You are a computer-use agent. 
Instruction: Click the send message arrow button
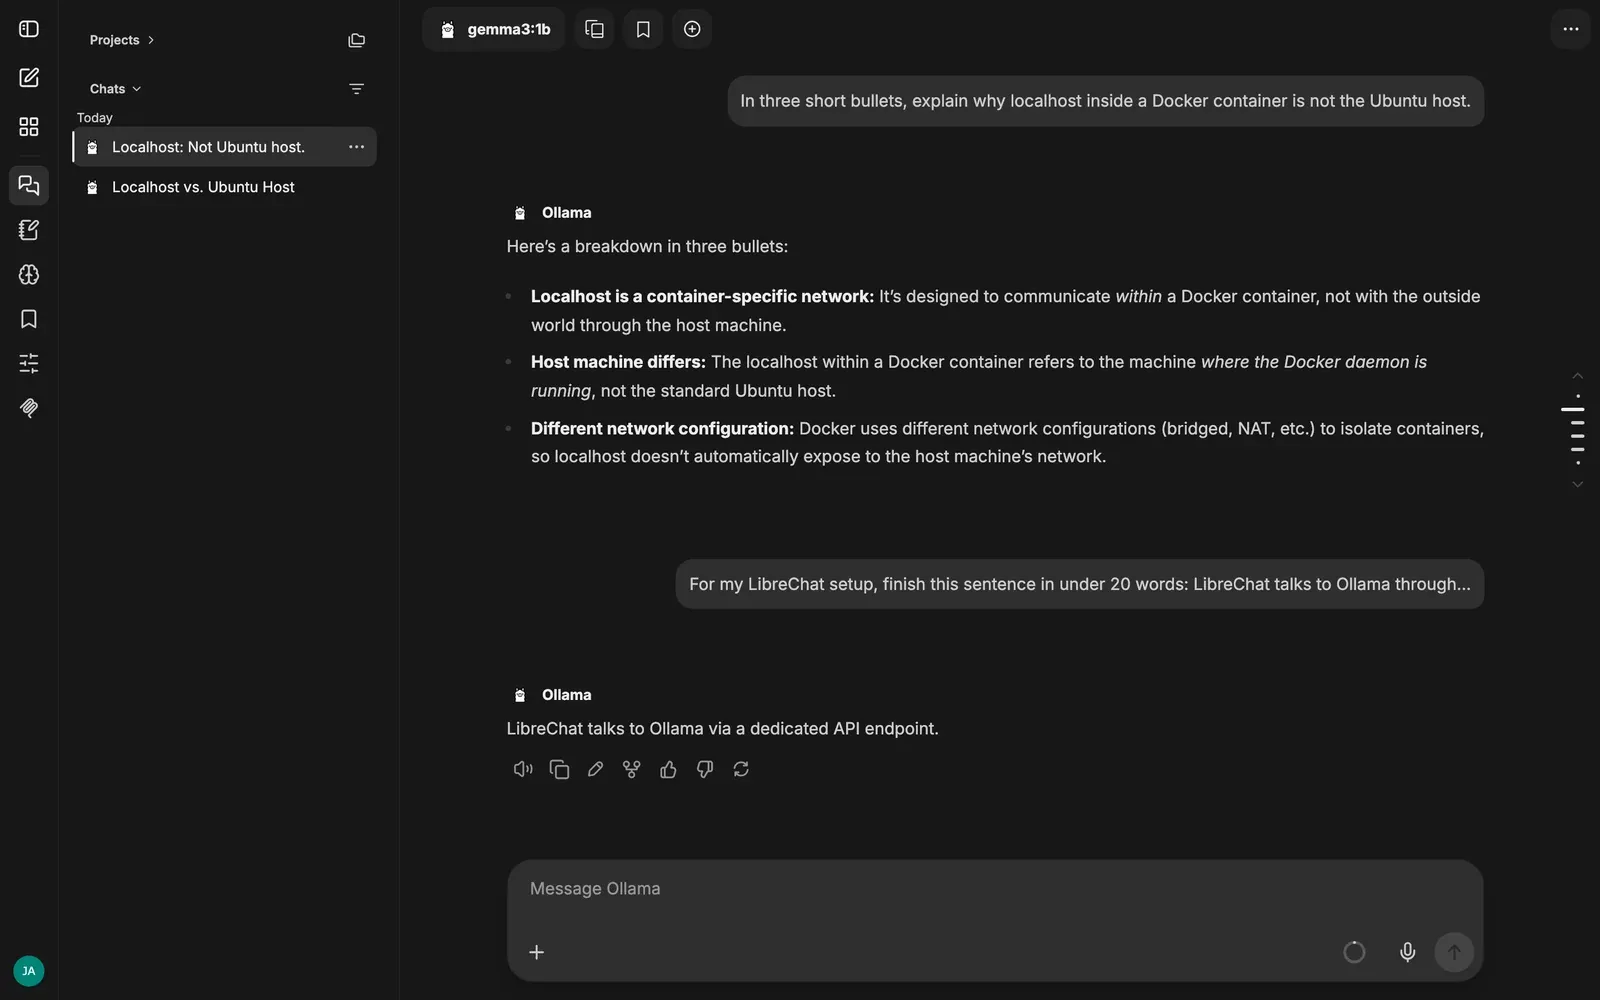coord(1454,952)
